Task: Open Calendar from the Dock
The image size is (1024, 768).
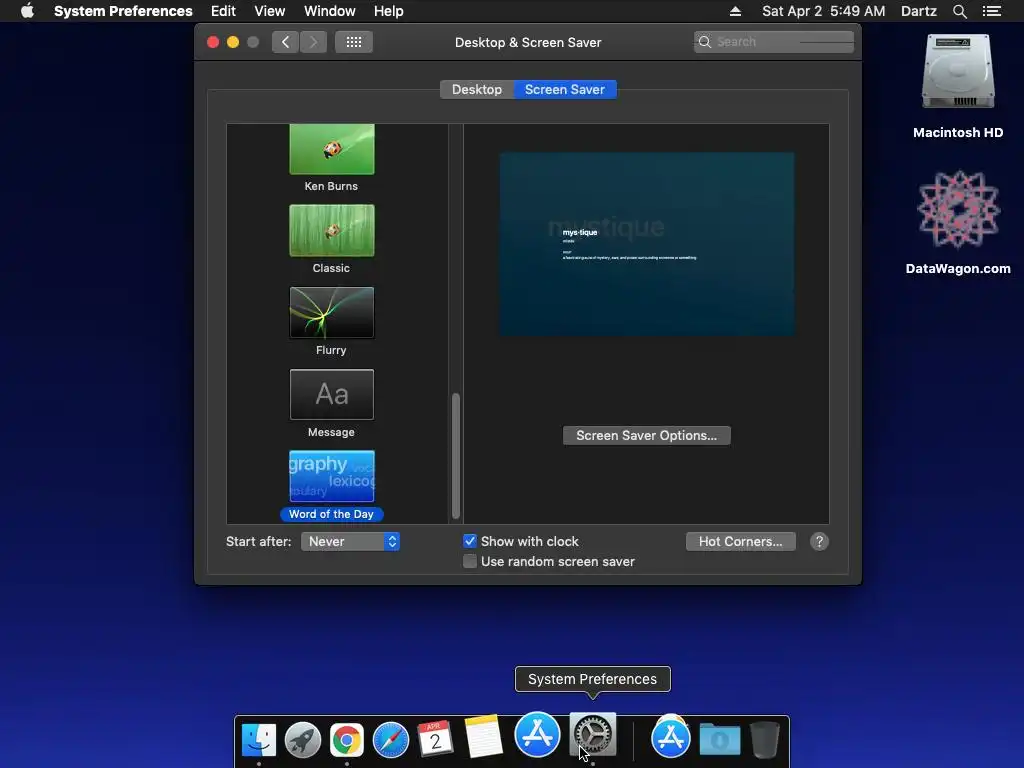Action: click(434, 739)
